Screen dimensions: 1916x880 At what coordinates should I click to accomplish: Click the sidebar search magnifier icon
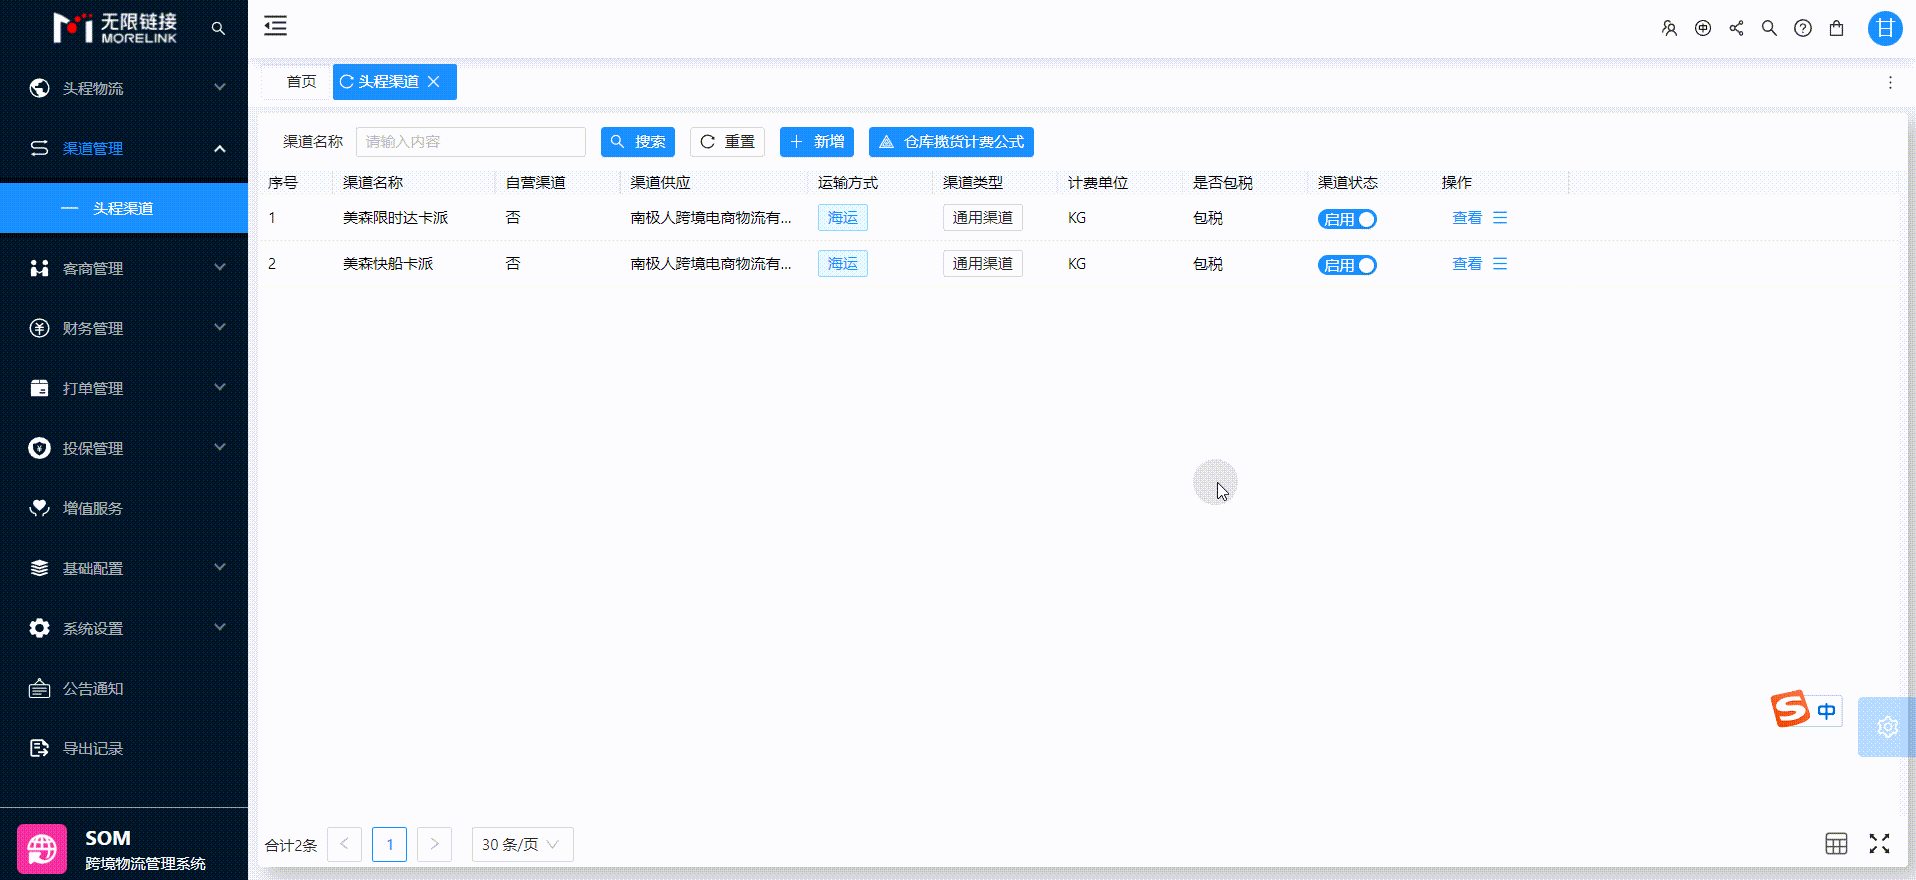218,29
